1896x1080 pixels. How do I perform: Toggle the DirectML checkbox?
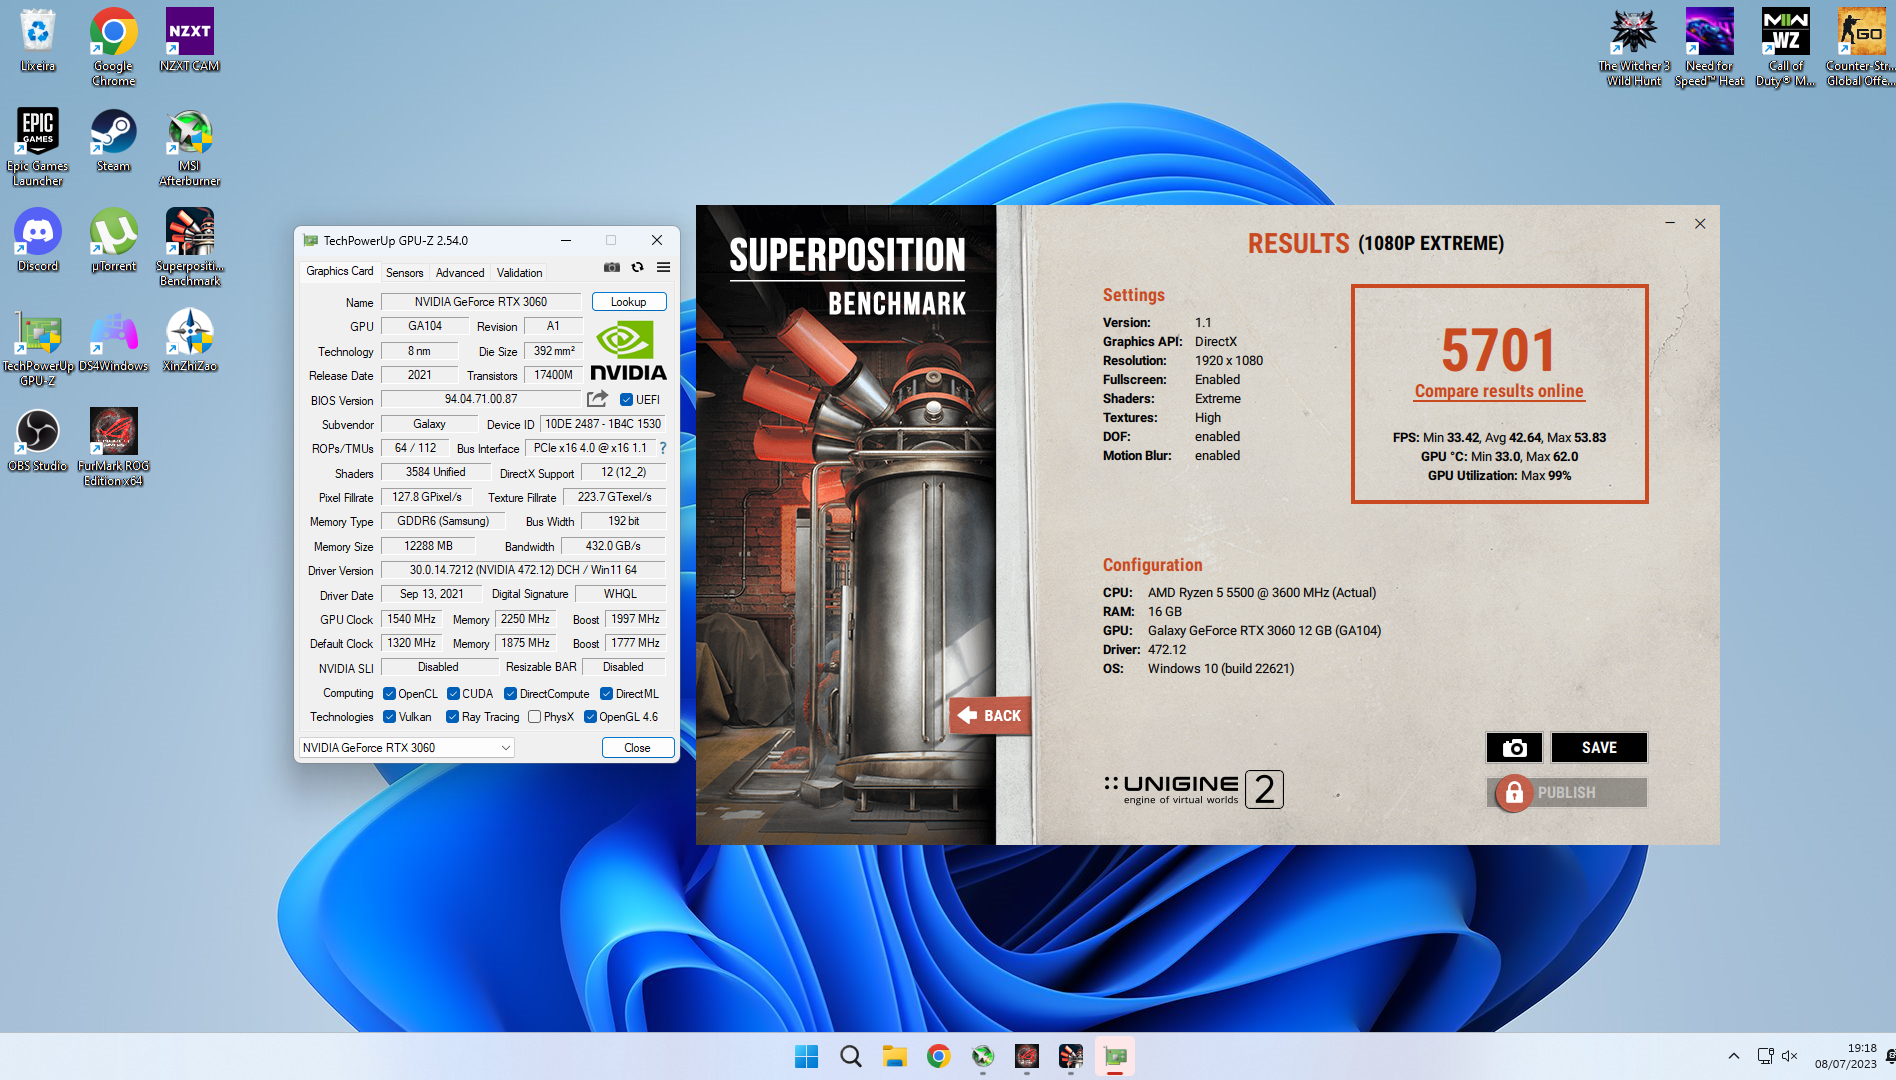(606, 694)
